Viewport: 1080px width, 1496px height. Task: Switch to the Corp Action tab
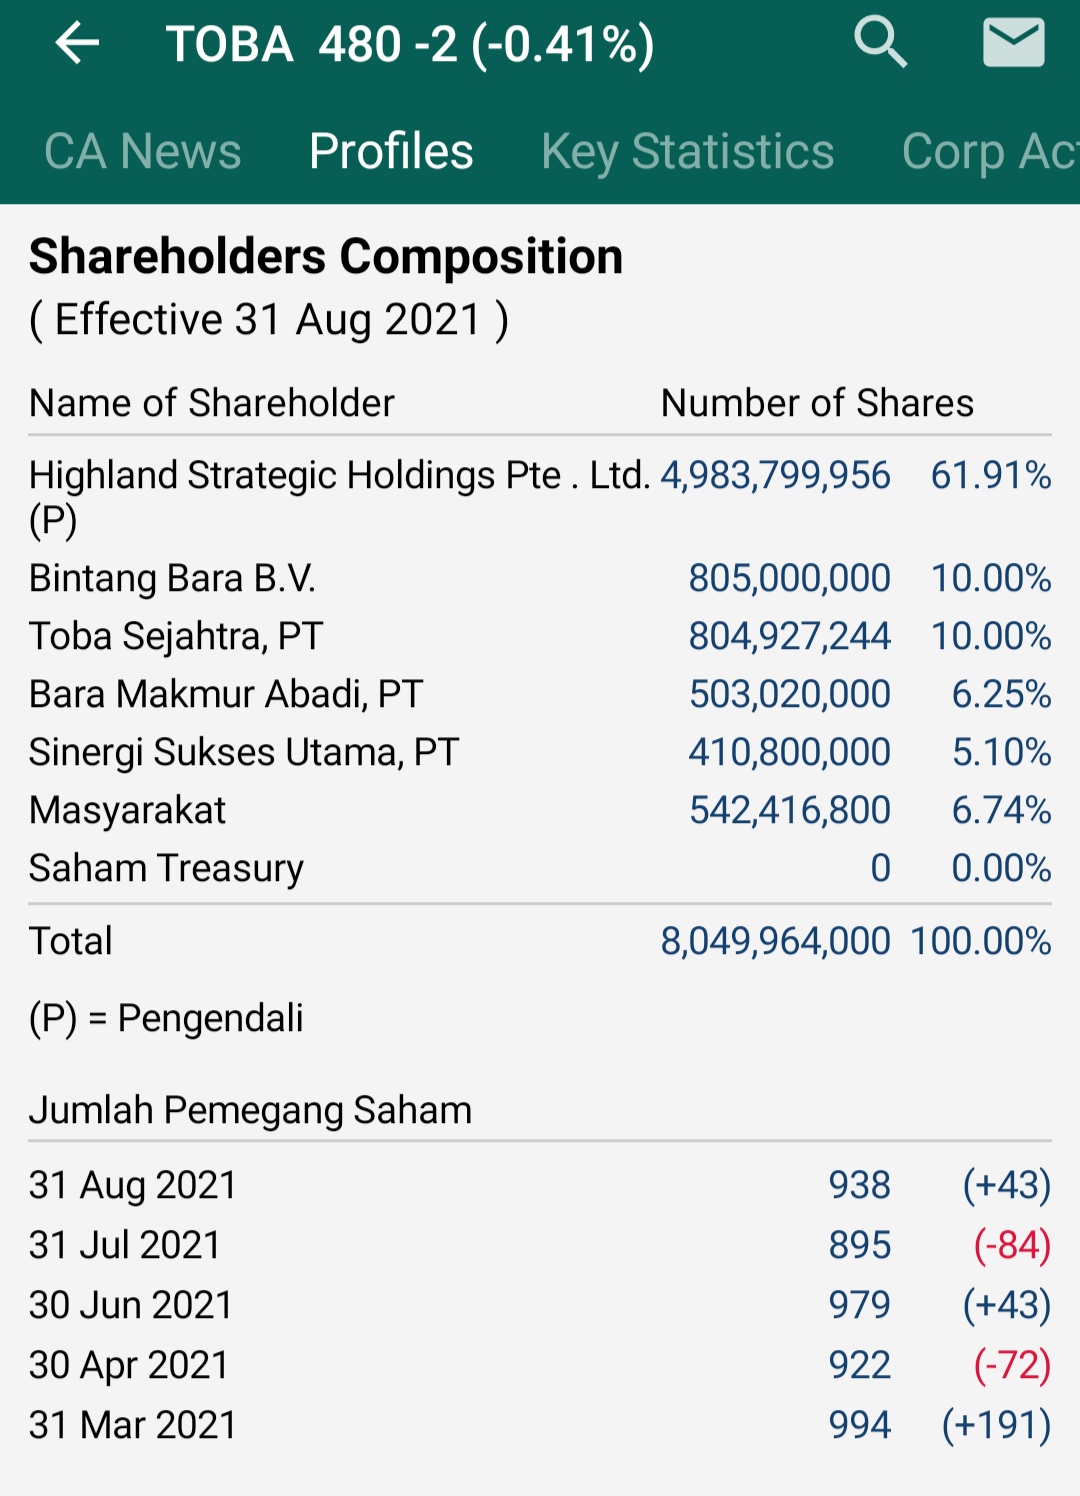pos(988,152)
